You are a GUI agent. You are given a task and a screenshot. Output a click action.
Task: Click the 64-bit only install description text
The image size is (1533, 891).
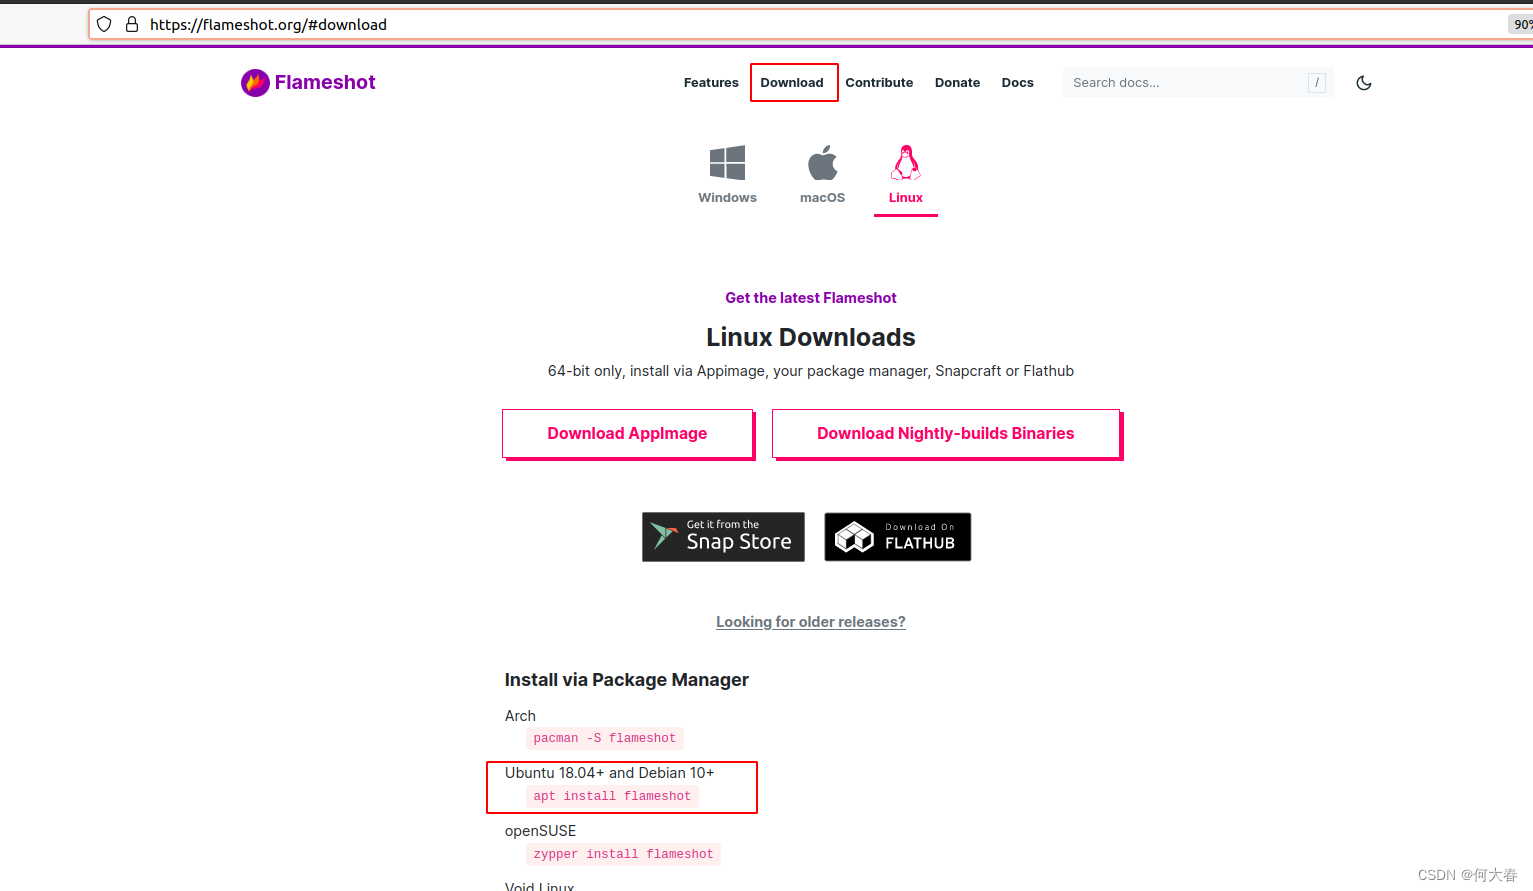click(811, 371)
